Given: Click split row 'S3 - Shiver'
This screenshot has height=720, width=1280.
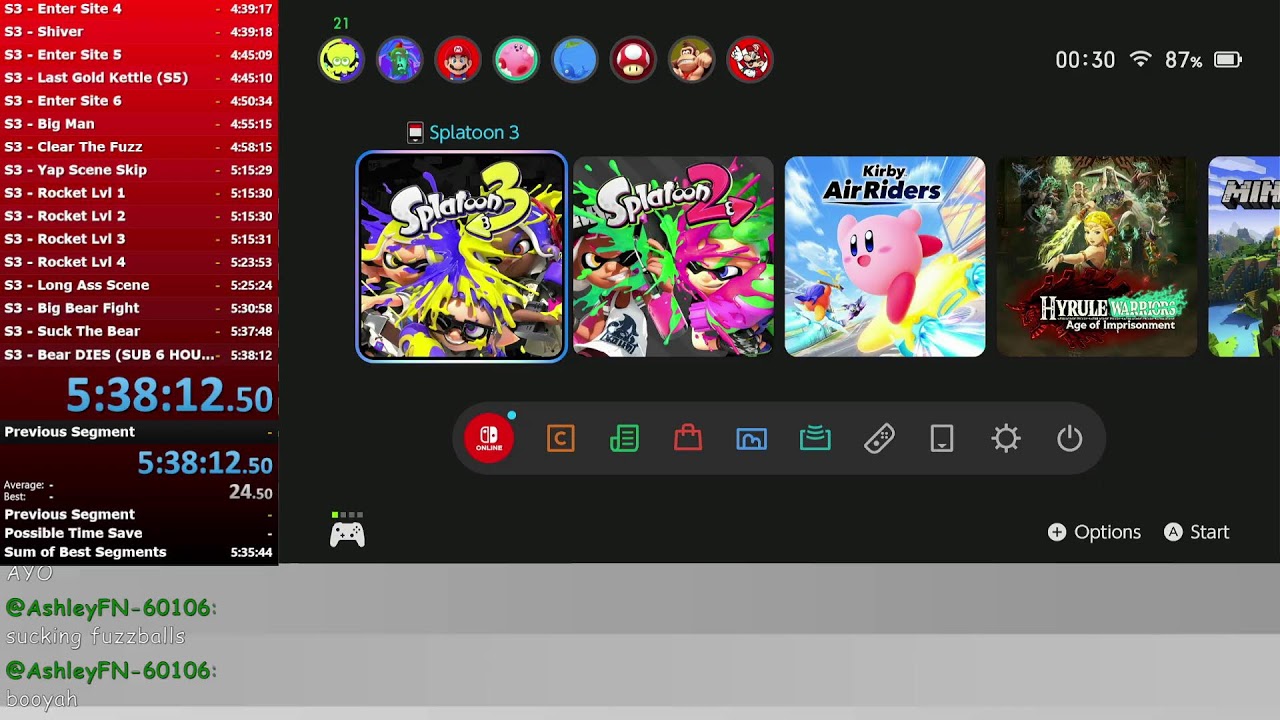Looking at the screenshot, I should pyautogui.click(x=139, y=32).
